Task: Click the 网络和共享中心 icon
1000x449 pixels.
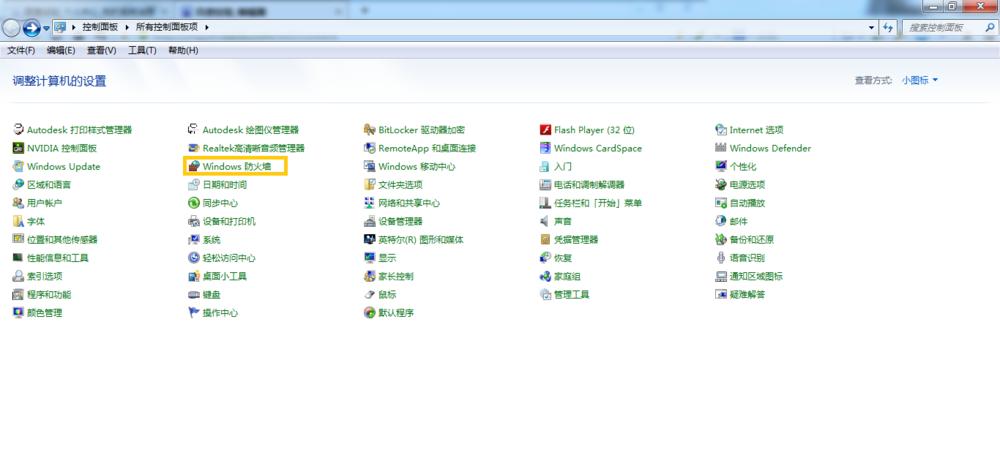Action: pos(369,203)
